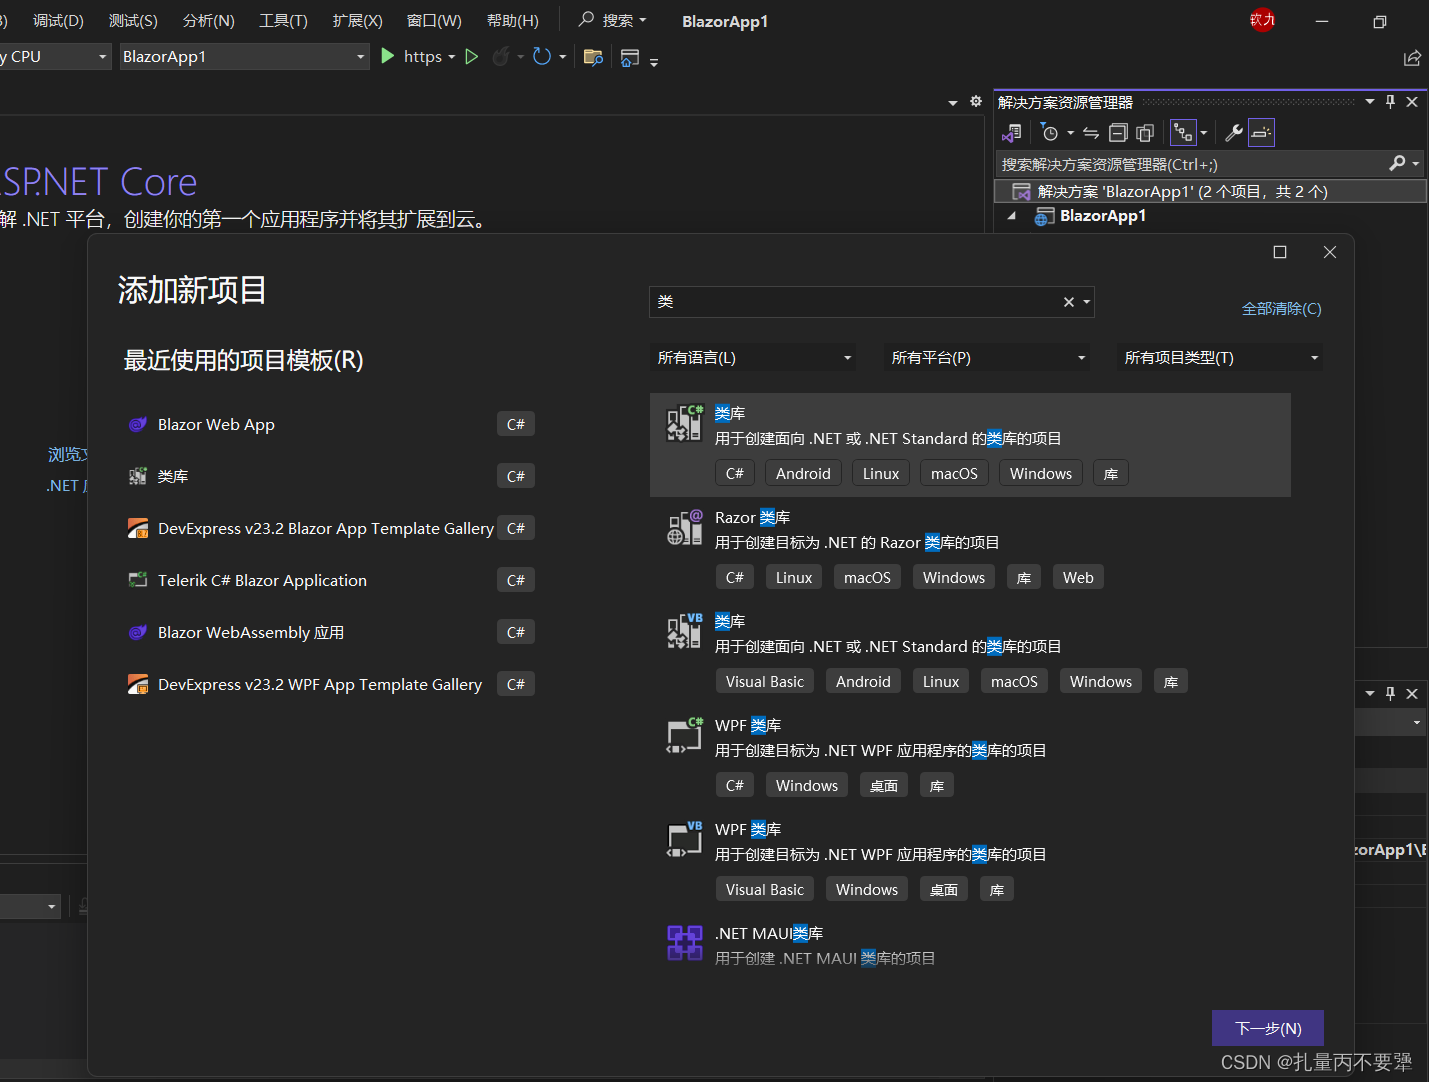1429x1082 pixels.
Task: Open the 所有项目类型(T) project type dropdown
Action: click(x=1220, y=357)
